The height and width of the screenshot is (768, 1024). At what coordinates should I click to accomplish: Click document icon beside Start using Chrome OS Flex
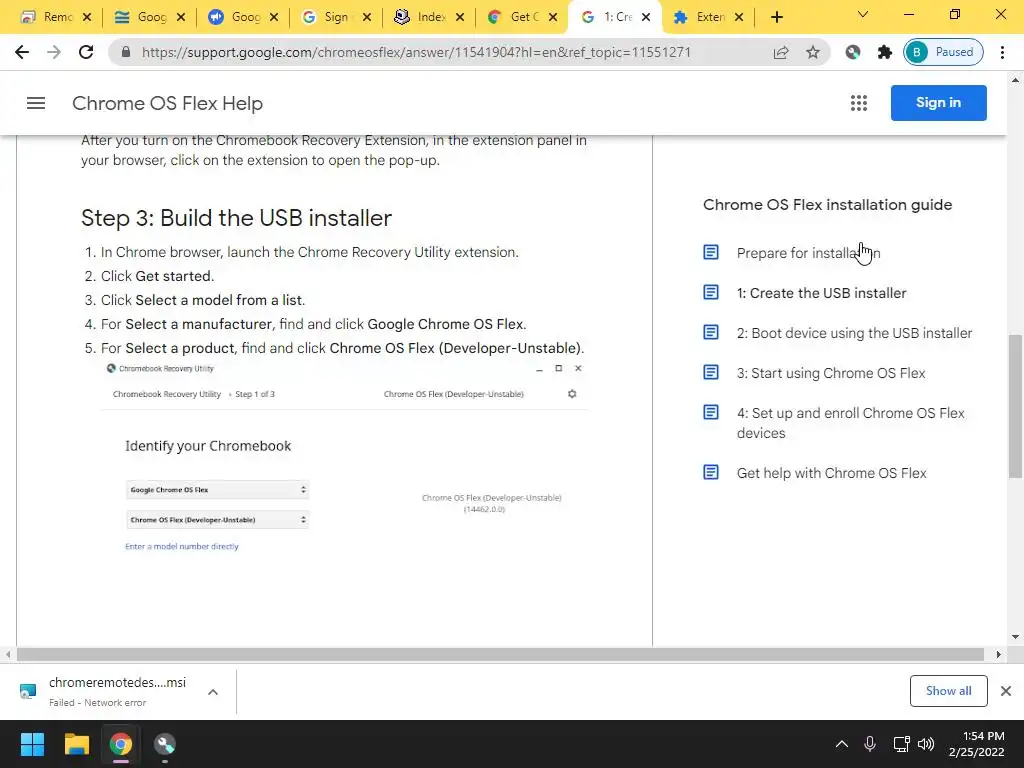[x=711, y=372]
